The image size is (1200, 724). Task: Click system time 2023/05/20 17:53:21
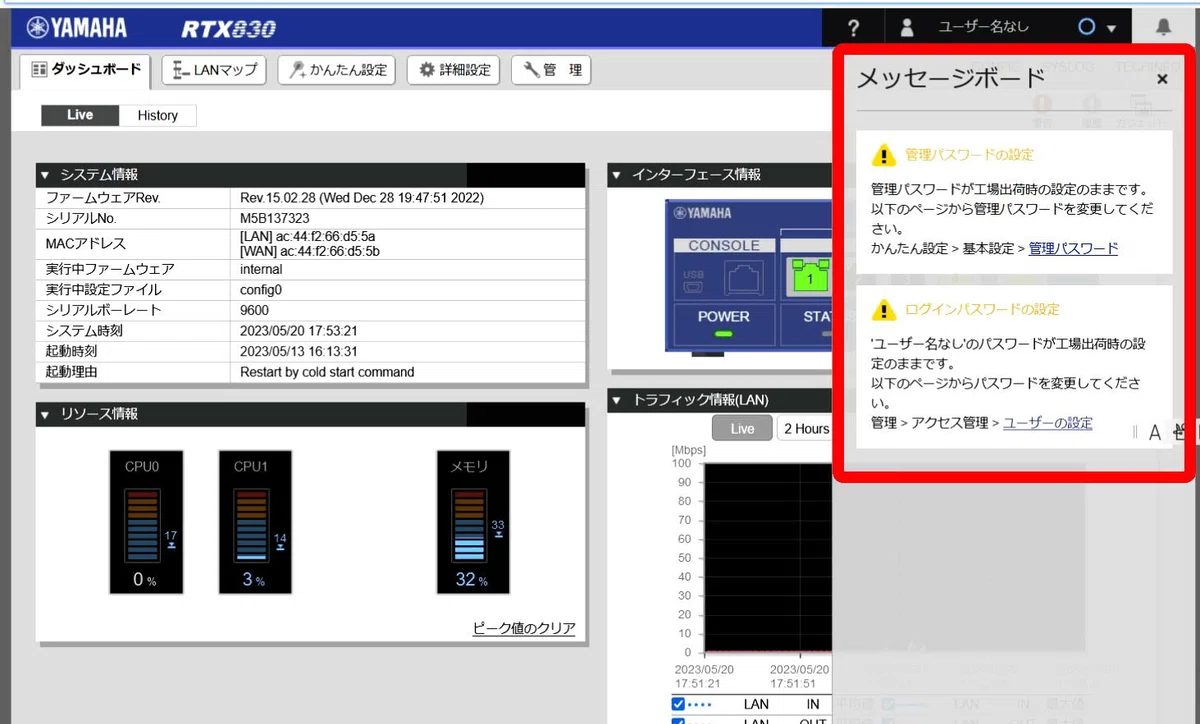point(299,331)
